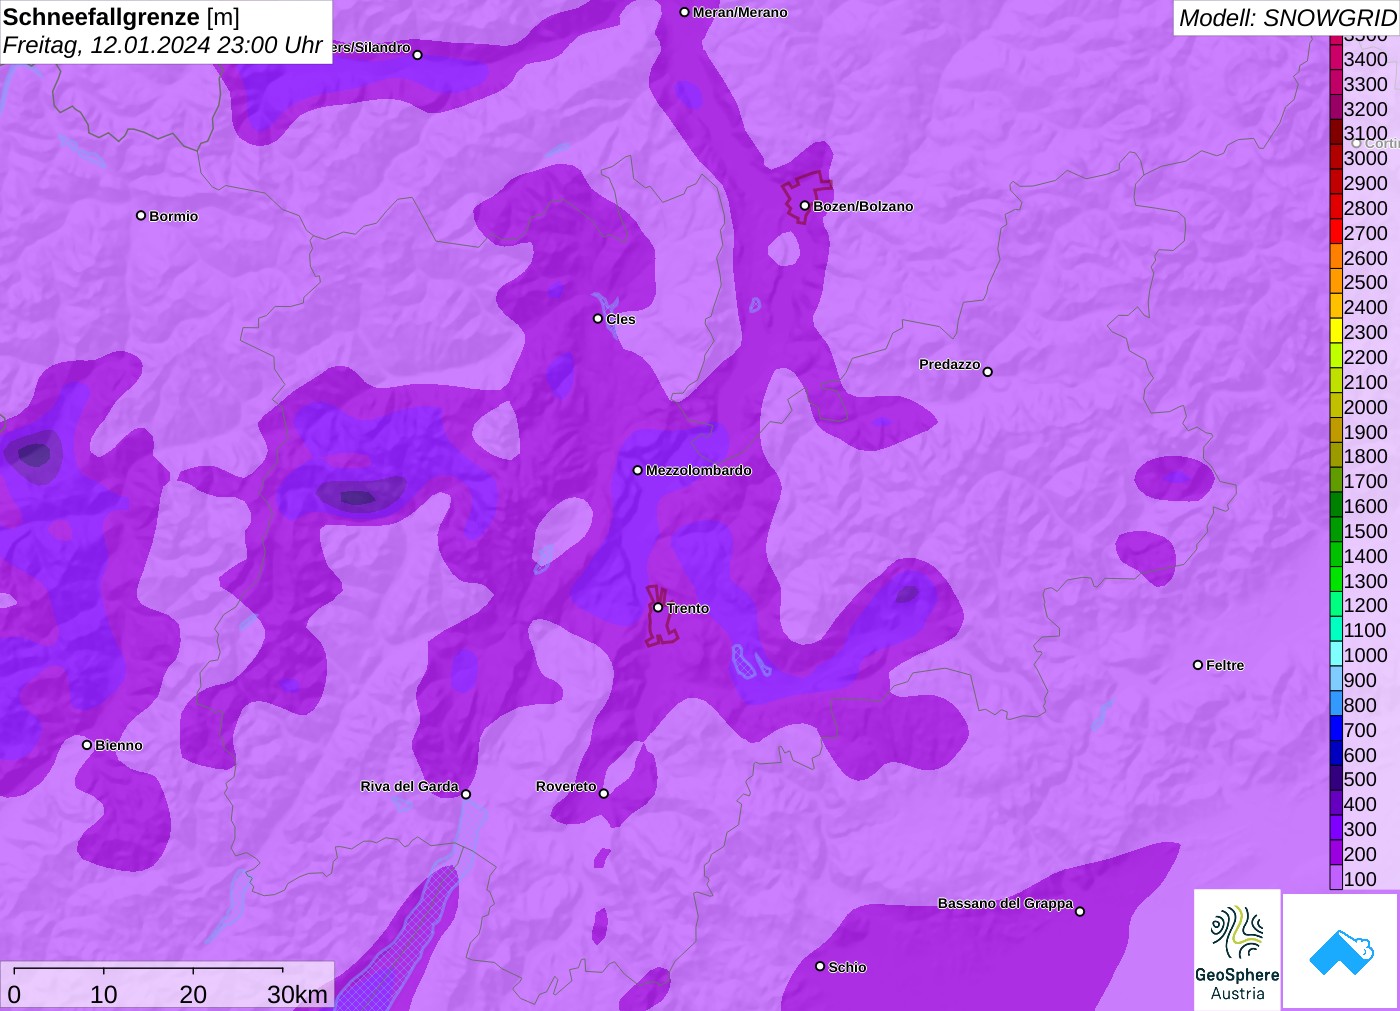Click the 500 legend value

(1360, 779)
